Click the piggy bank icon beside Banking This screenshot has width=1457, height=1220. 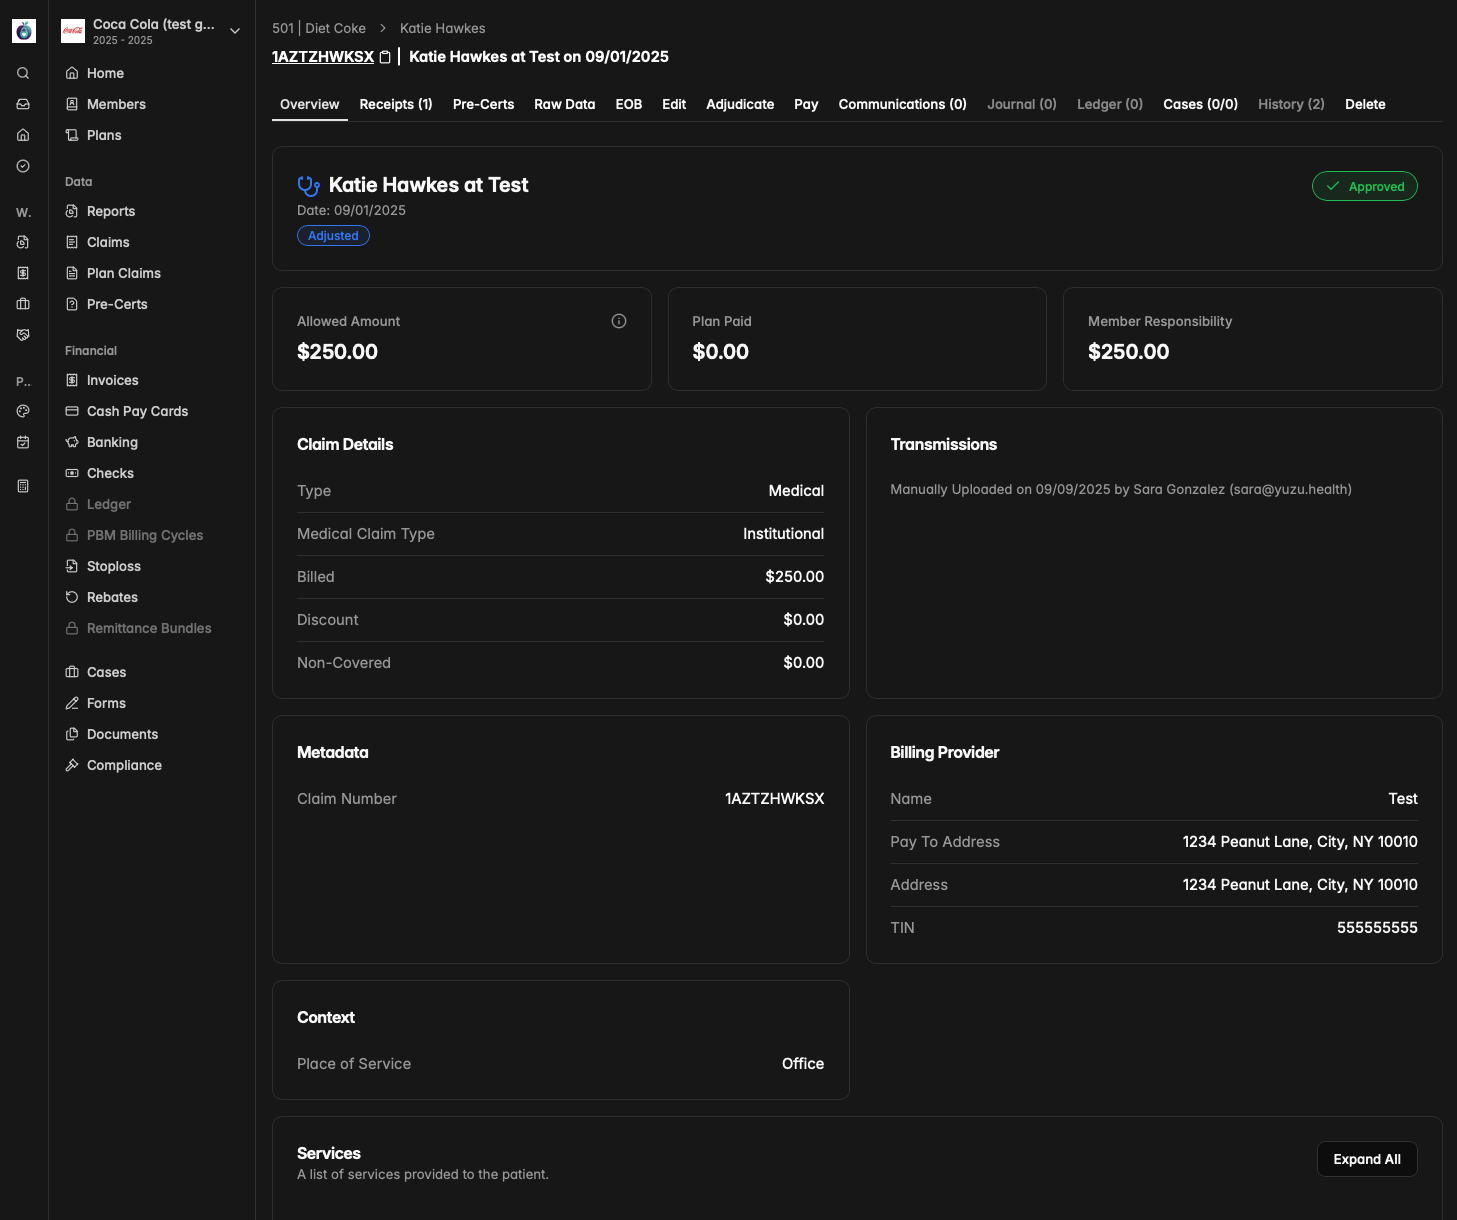click(72, 442)
